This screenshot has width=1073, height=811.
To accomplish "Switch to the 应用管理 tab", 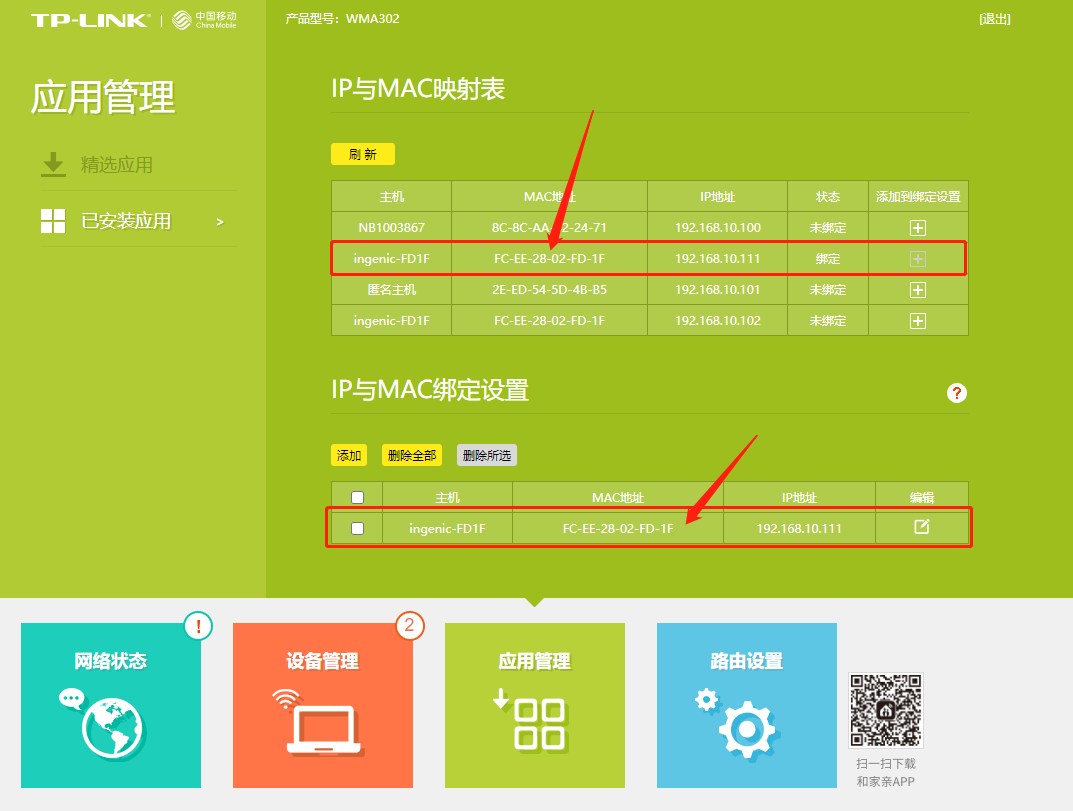I will coord(534,705).
